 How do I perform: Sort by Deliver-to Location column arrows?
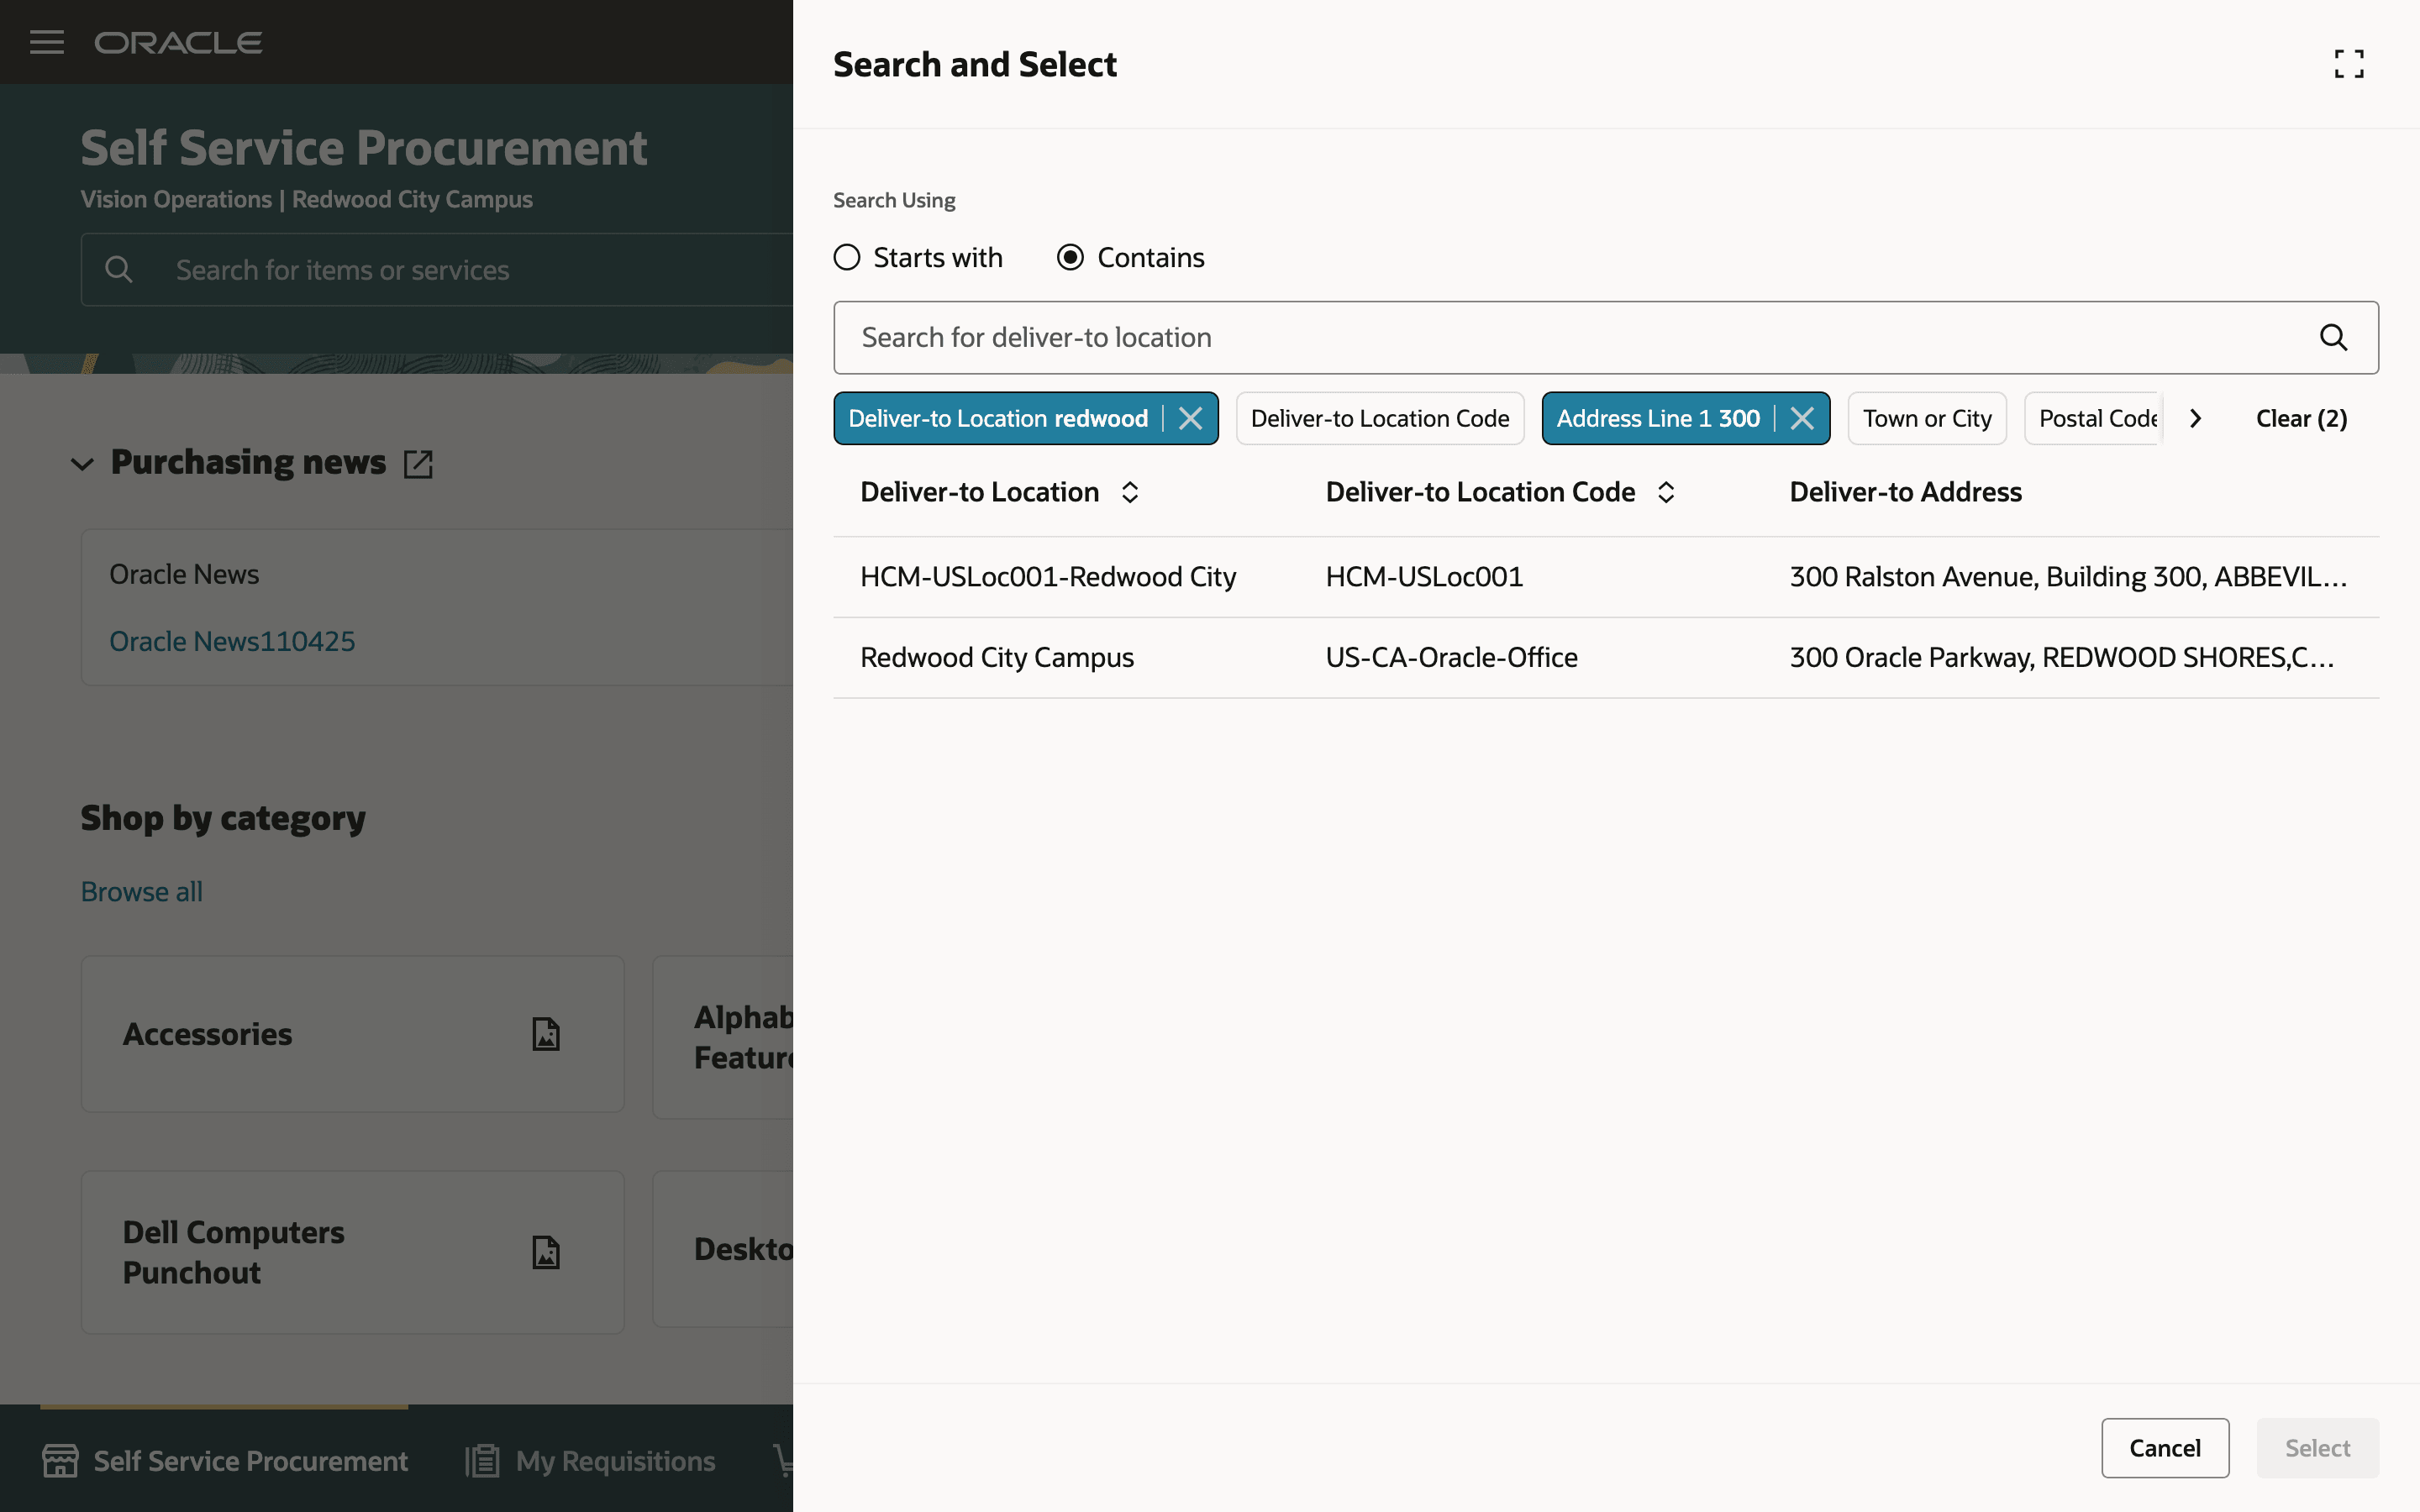1130,492
